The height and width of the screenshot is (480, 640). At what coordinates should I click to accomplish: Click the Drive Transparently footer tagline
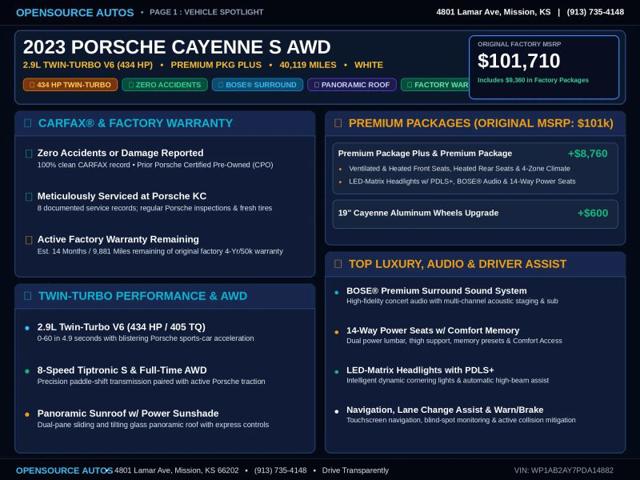click(x=355, y=471)
